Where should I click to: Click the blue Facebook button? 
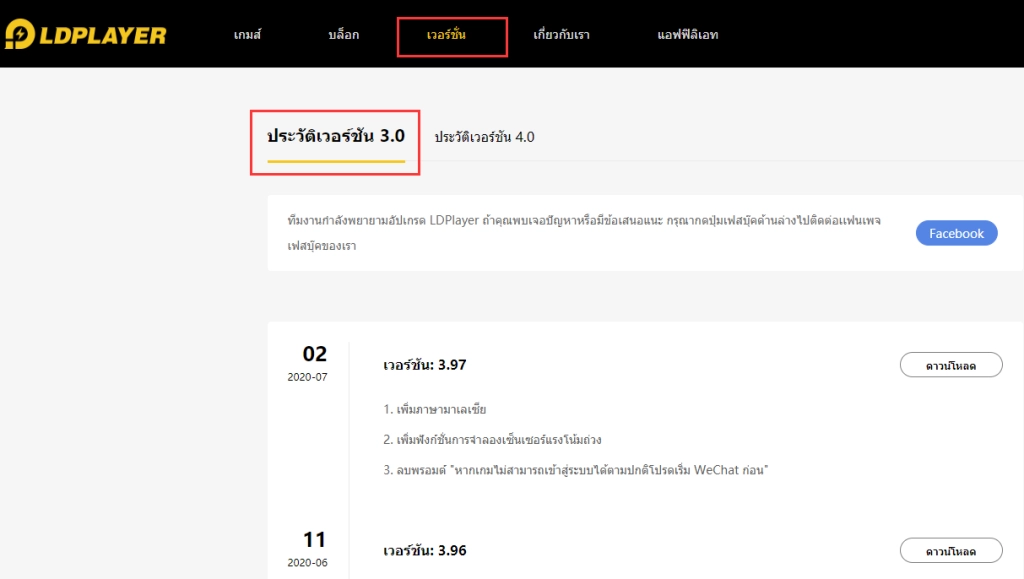pyautogui.click(x=956, y=233)
